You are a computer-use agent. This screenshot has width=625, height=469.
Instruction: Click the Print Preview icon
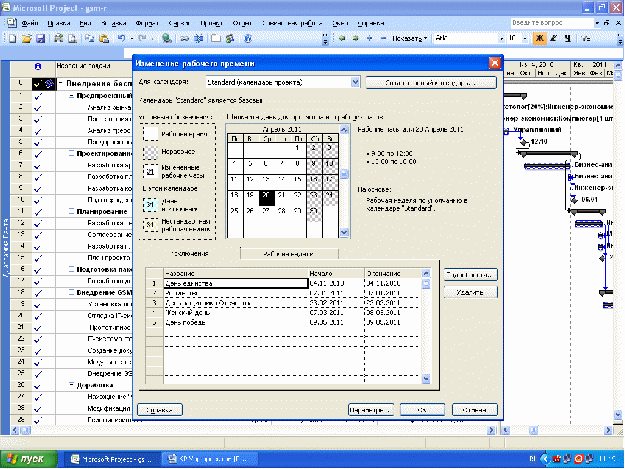(72, 39)
